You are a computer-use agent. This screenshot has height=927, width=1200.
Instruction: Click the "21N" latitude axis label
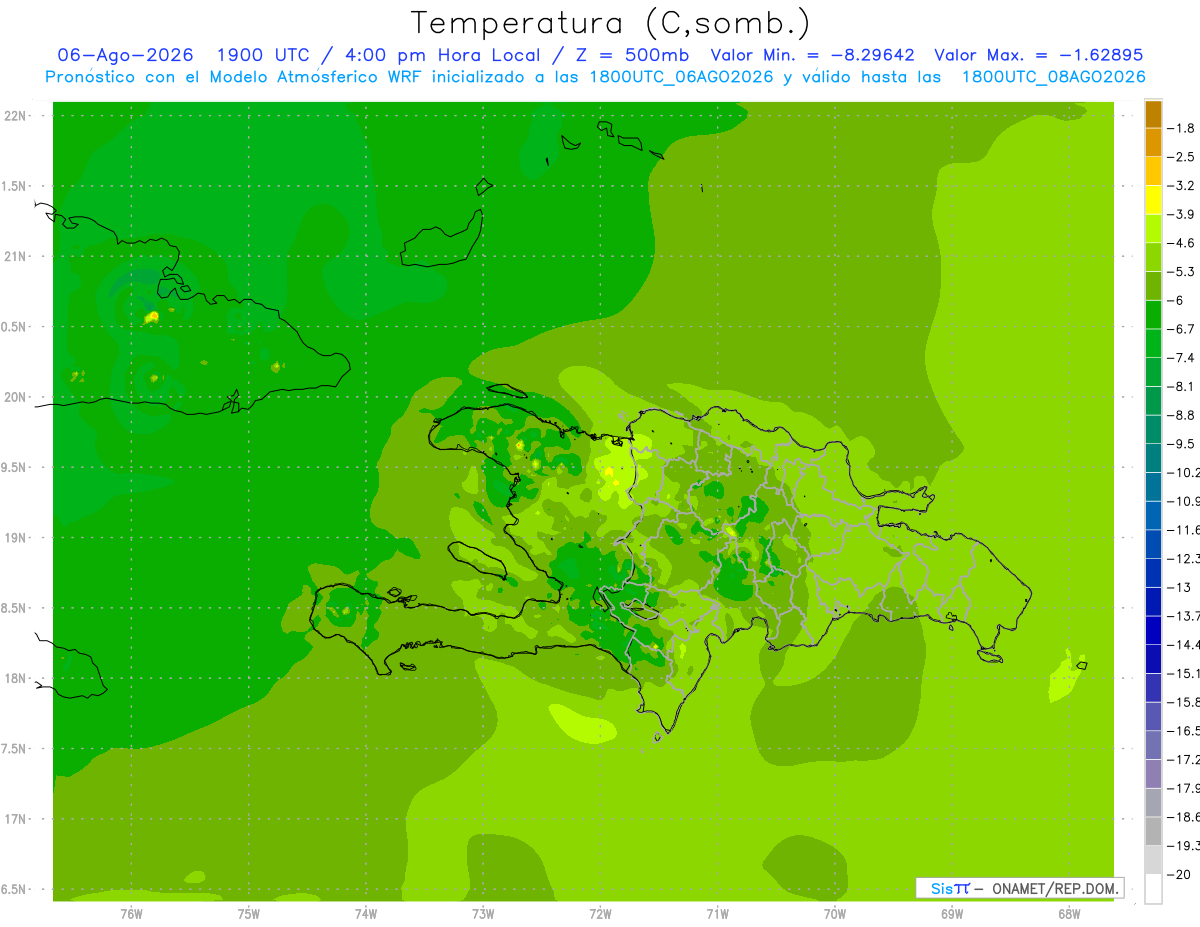[16, 257]
